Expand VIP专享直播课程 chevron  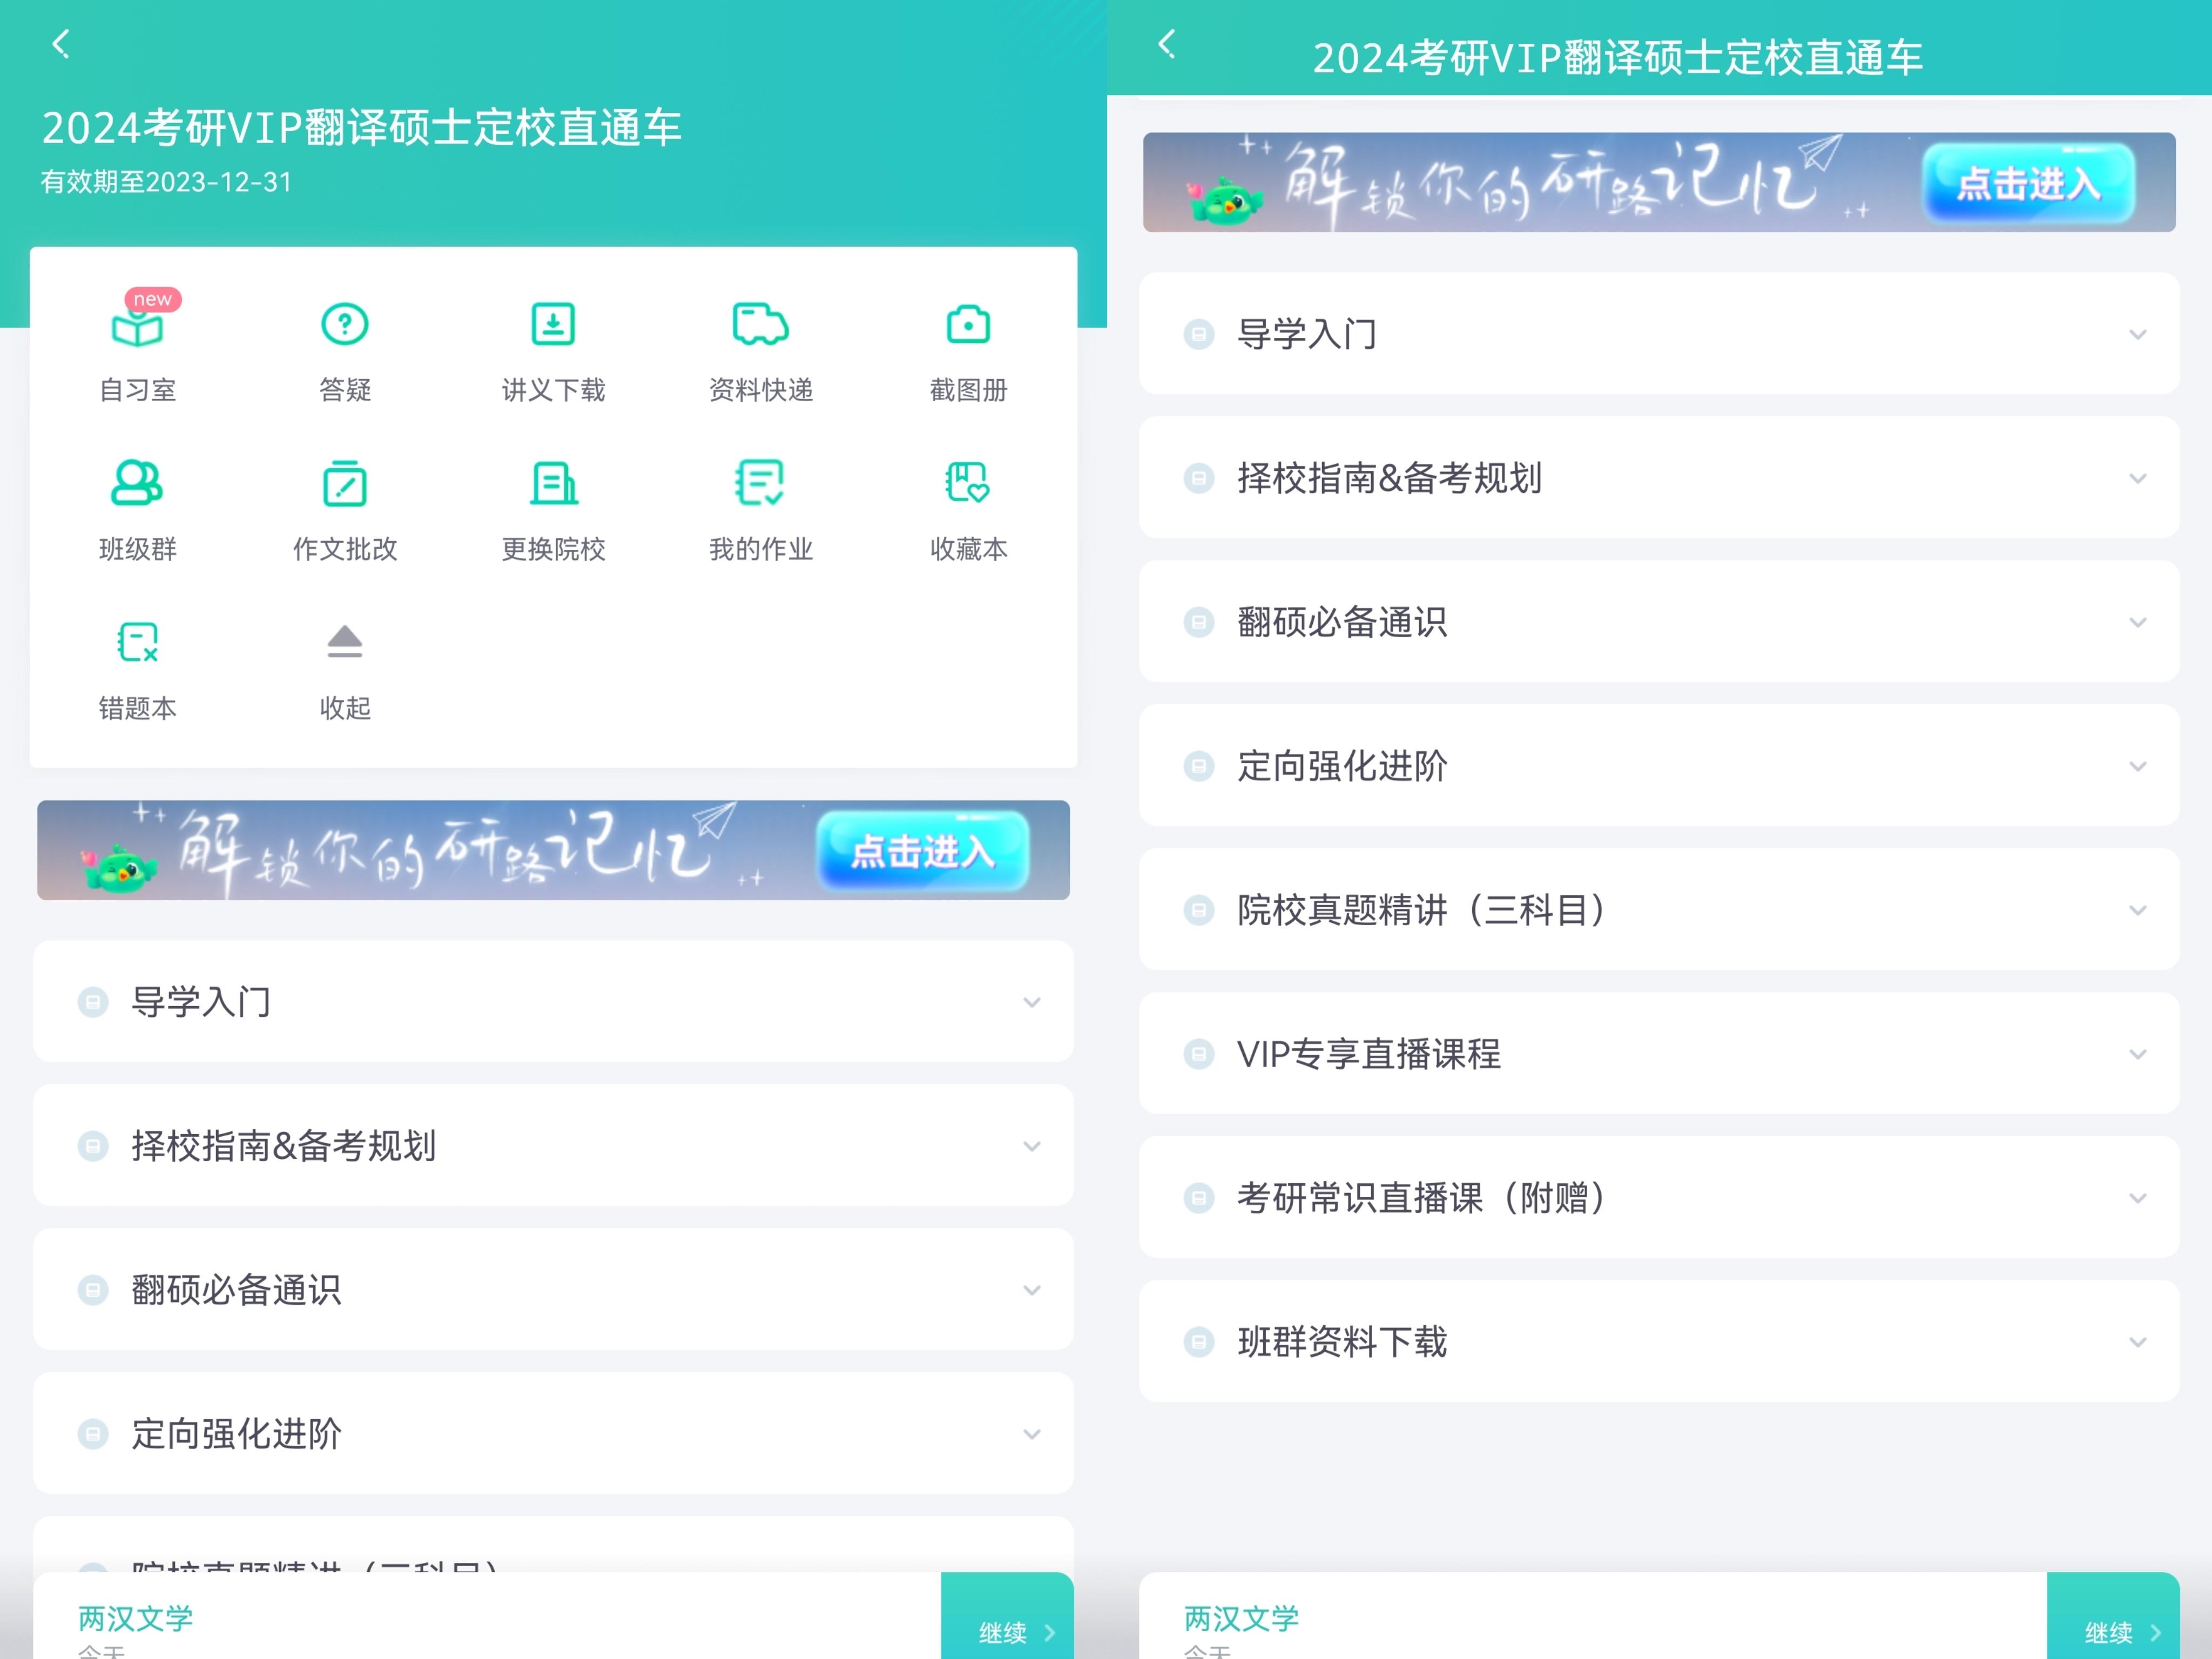(2138, 1054)
